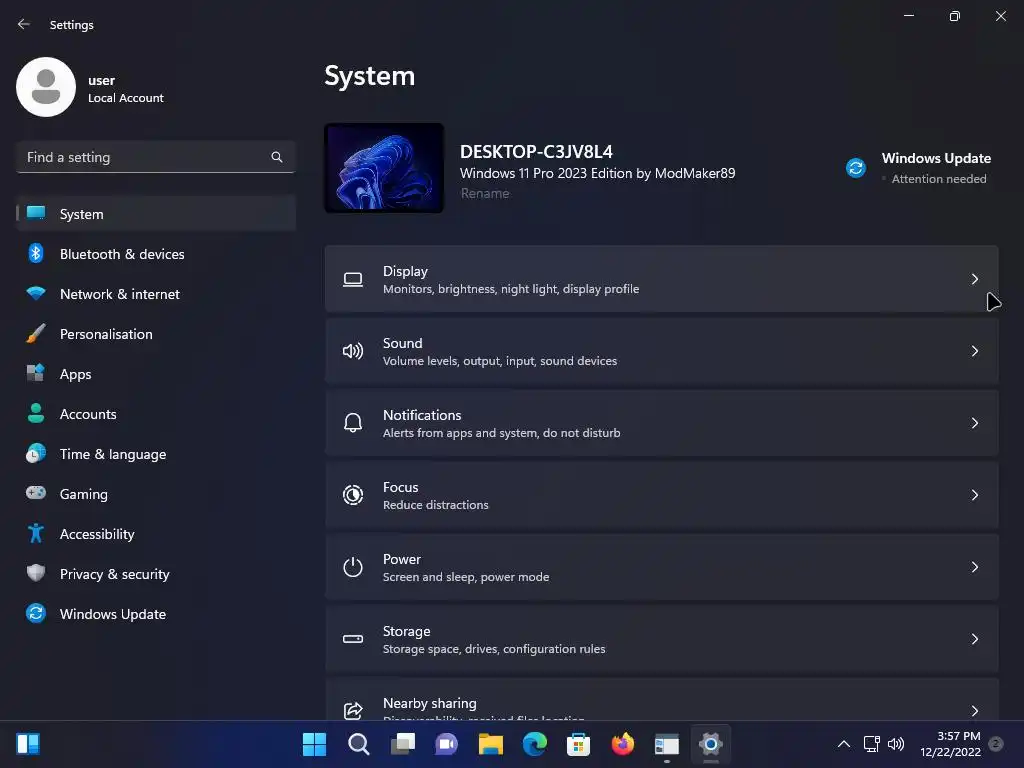Open the Power settings row
Viewport: 1024px width, 768px height.
662,567
